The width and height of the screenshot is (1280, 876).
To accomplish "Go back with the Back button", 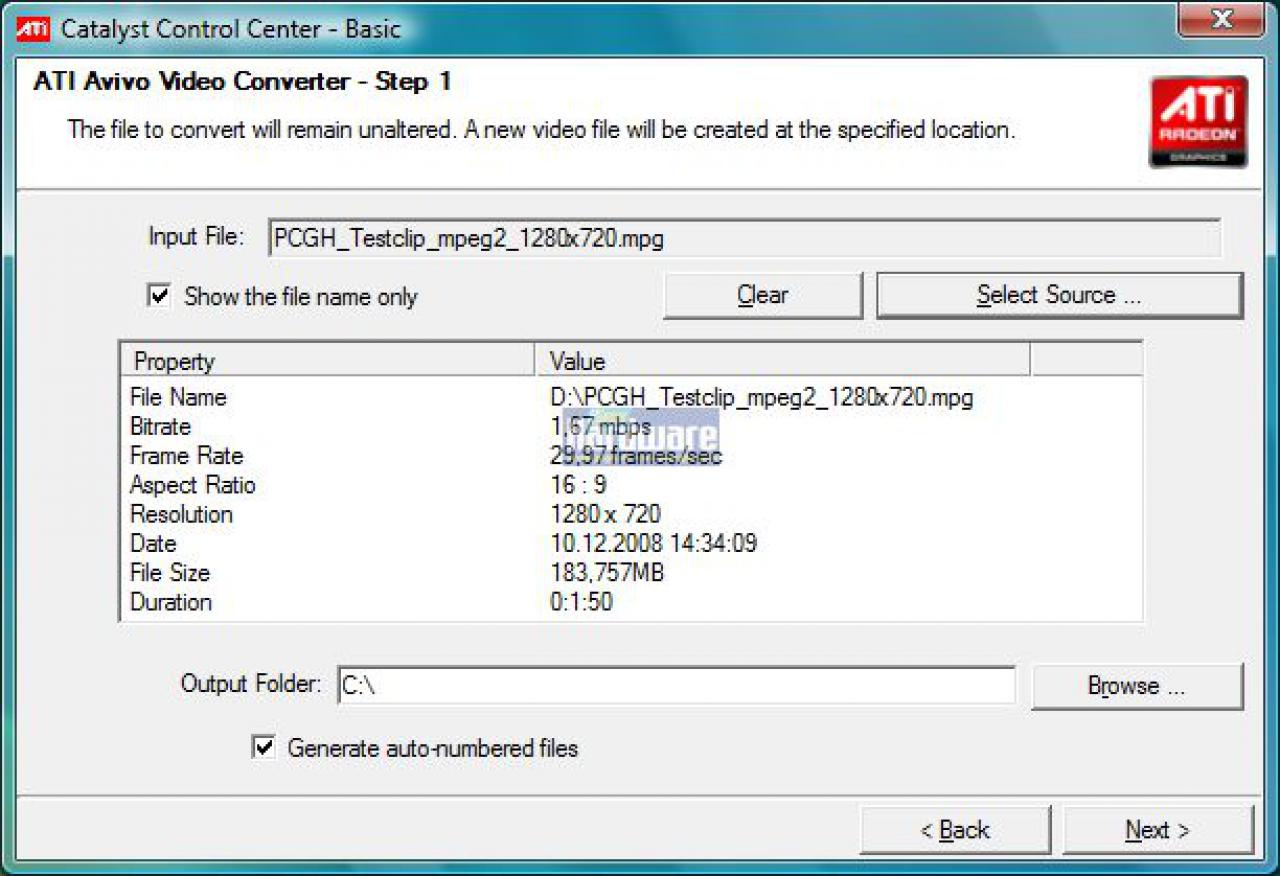I will point(955,830).
